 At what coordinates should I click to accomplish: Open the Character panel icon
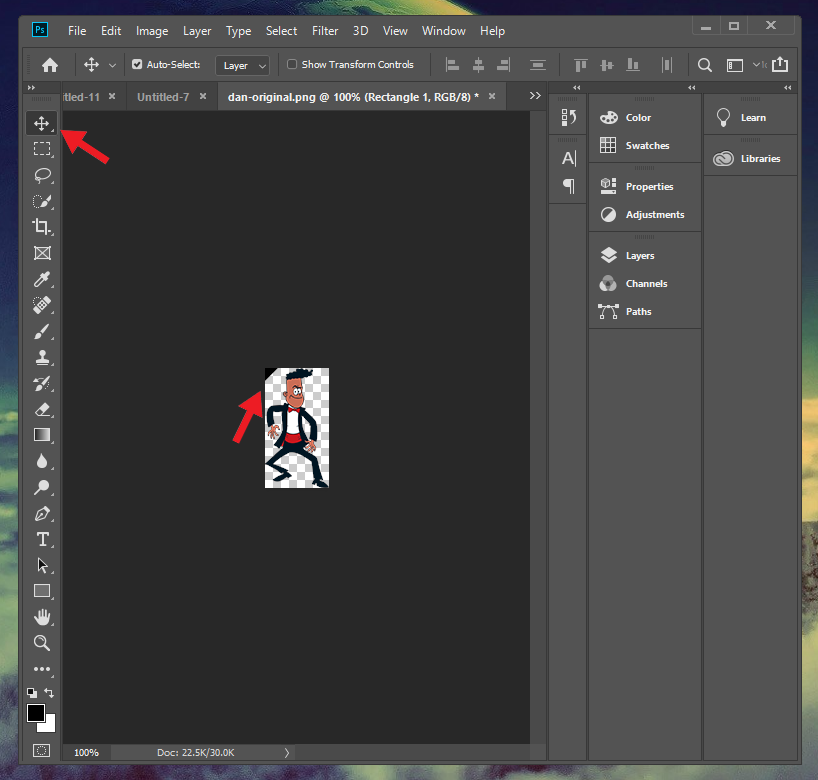pos(569,158)
